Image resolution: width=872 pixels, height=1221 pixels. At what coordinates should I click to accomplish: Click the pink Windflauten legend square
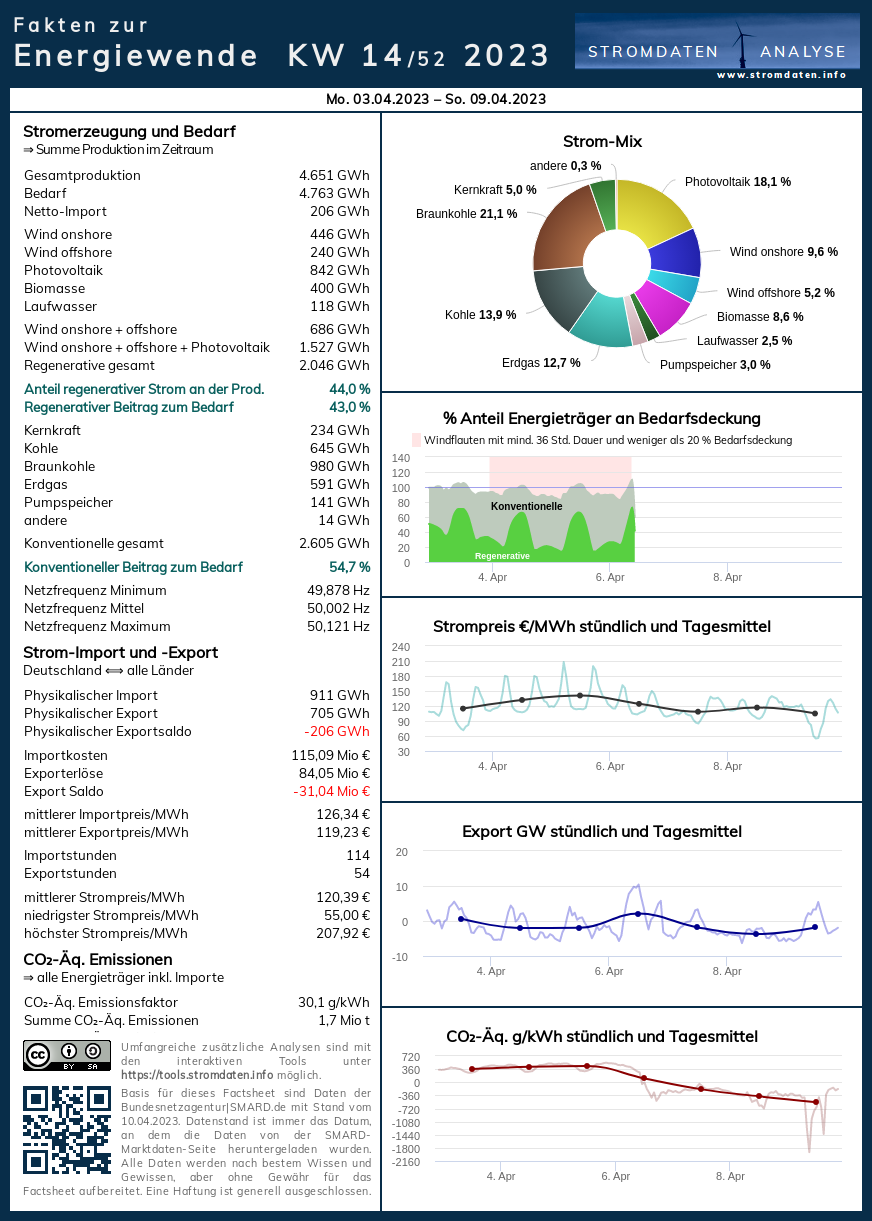coord(417,440)
